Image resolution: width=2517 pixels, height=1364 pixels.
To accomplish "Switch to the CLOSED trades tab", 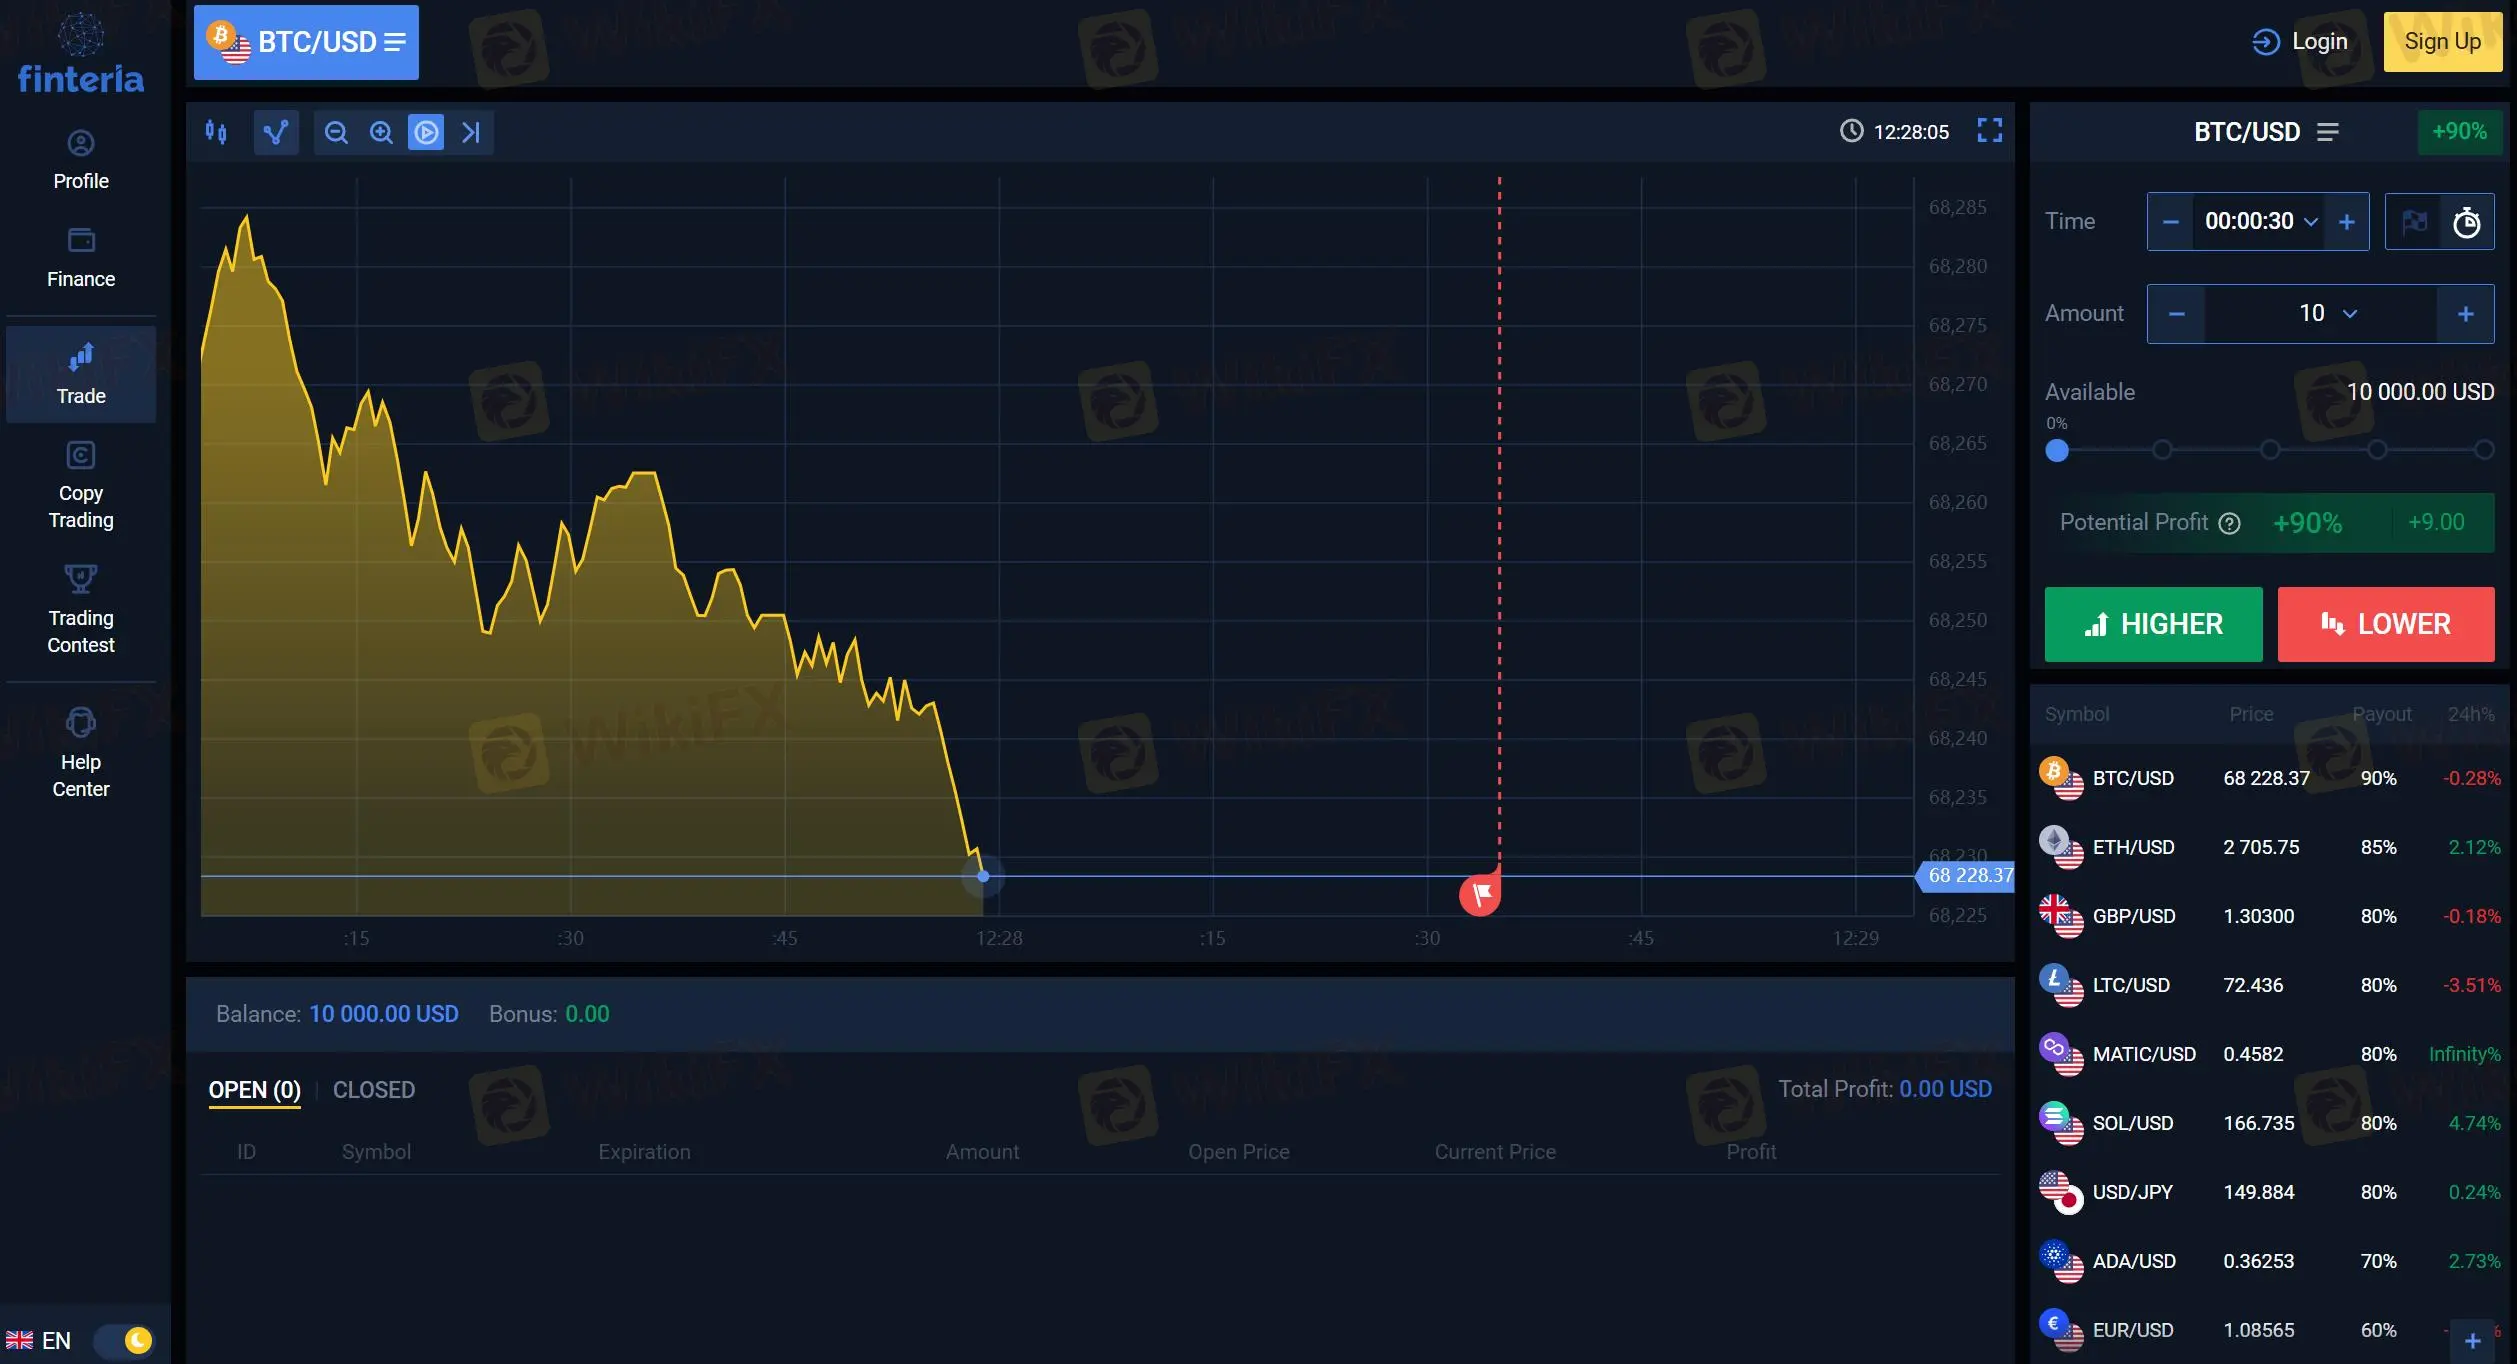I will pyautogui.click(x=373, y=1090).
